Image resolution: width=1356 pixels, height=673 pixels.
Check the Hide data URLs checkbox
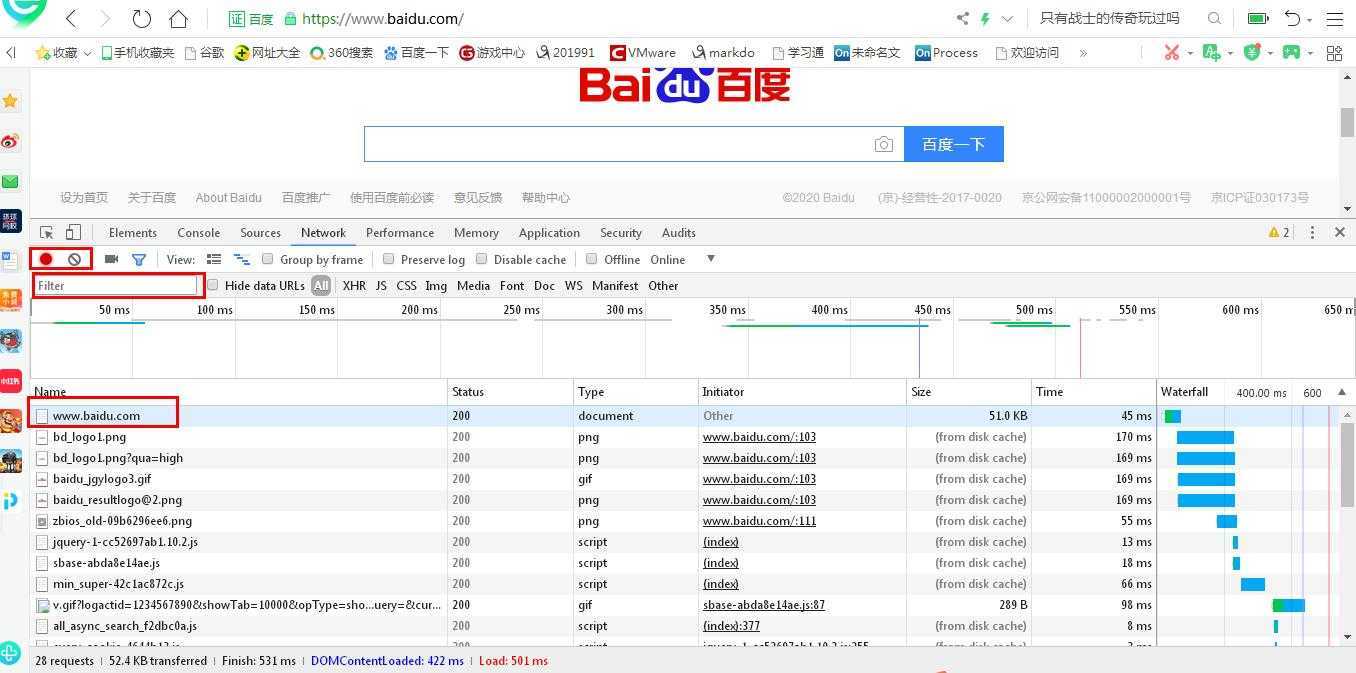213,285
